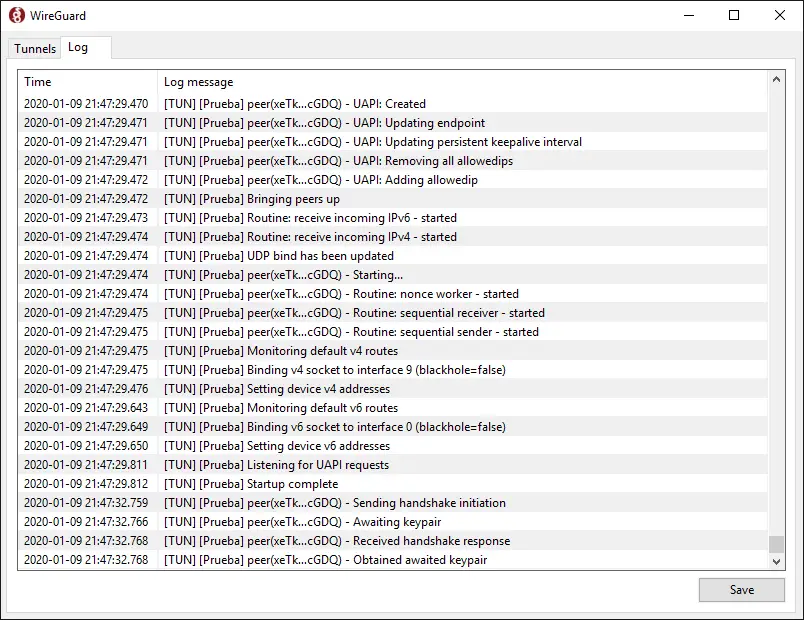Select 'sequential sender - started' log row
The width and height of the screenshot is (804, 620).
coord(393,331)
